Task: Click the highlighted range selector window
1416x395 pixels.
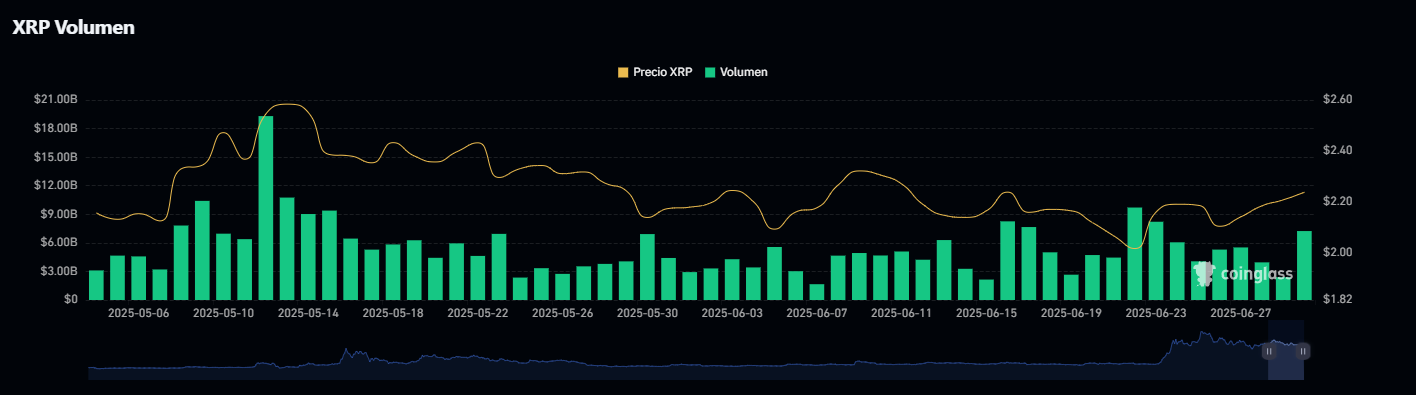Action: point(1286,350)
